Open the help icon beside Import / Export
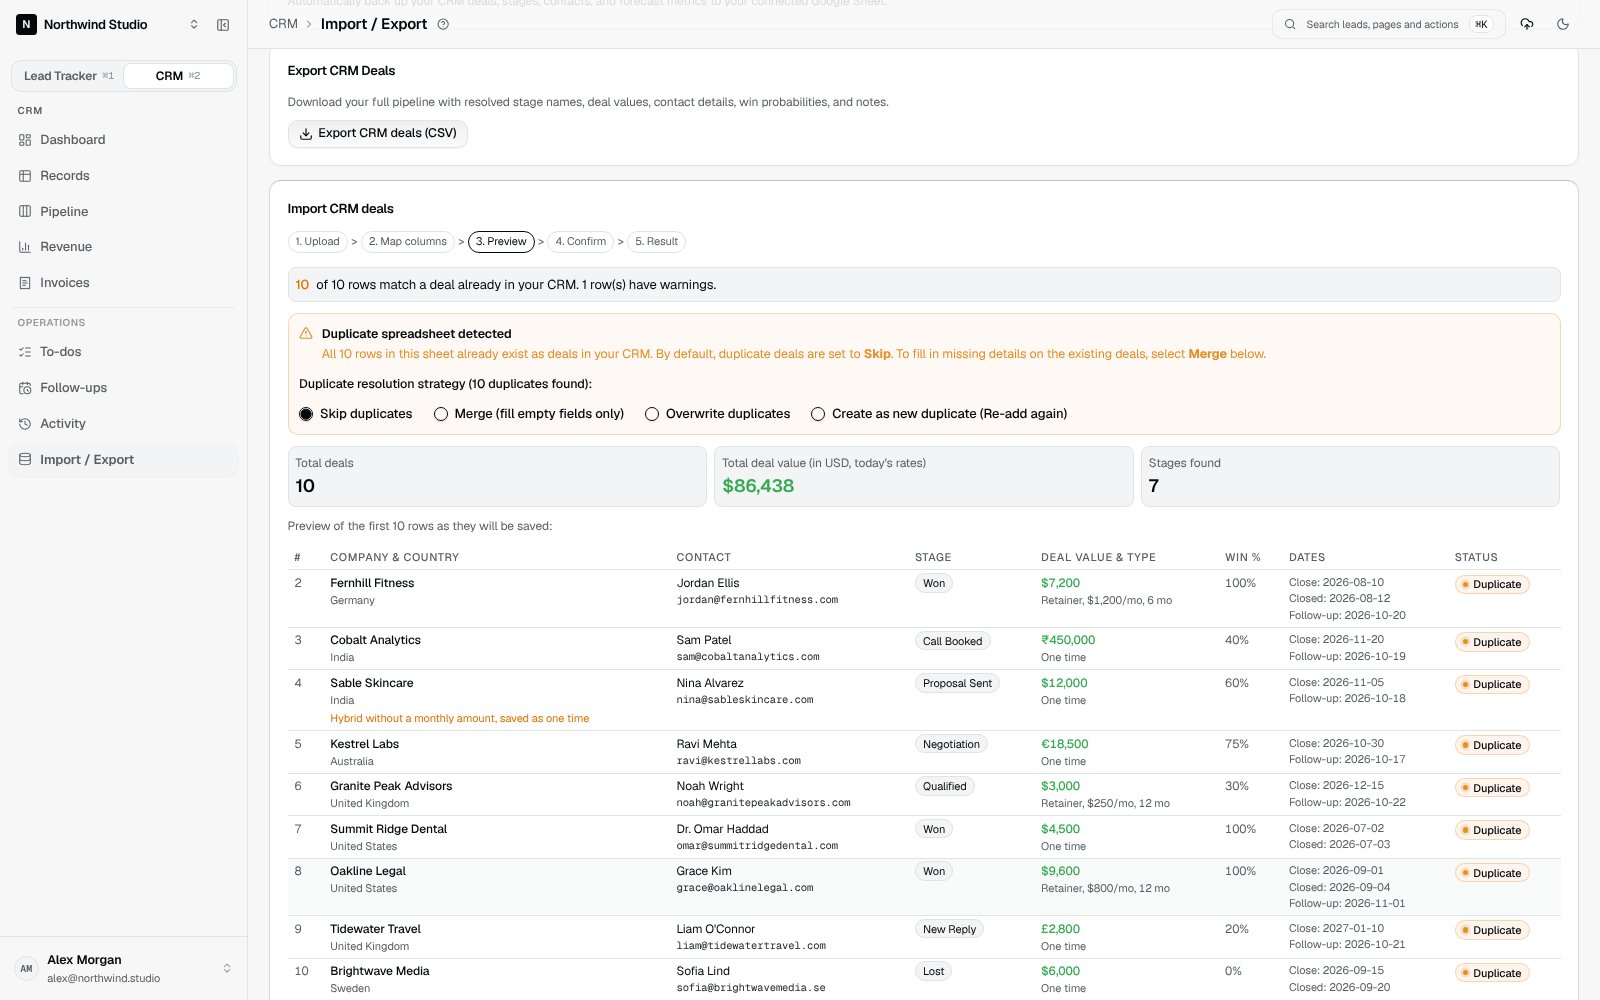This screenshot has height=1000, width=1600. 443,25
